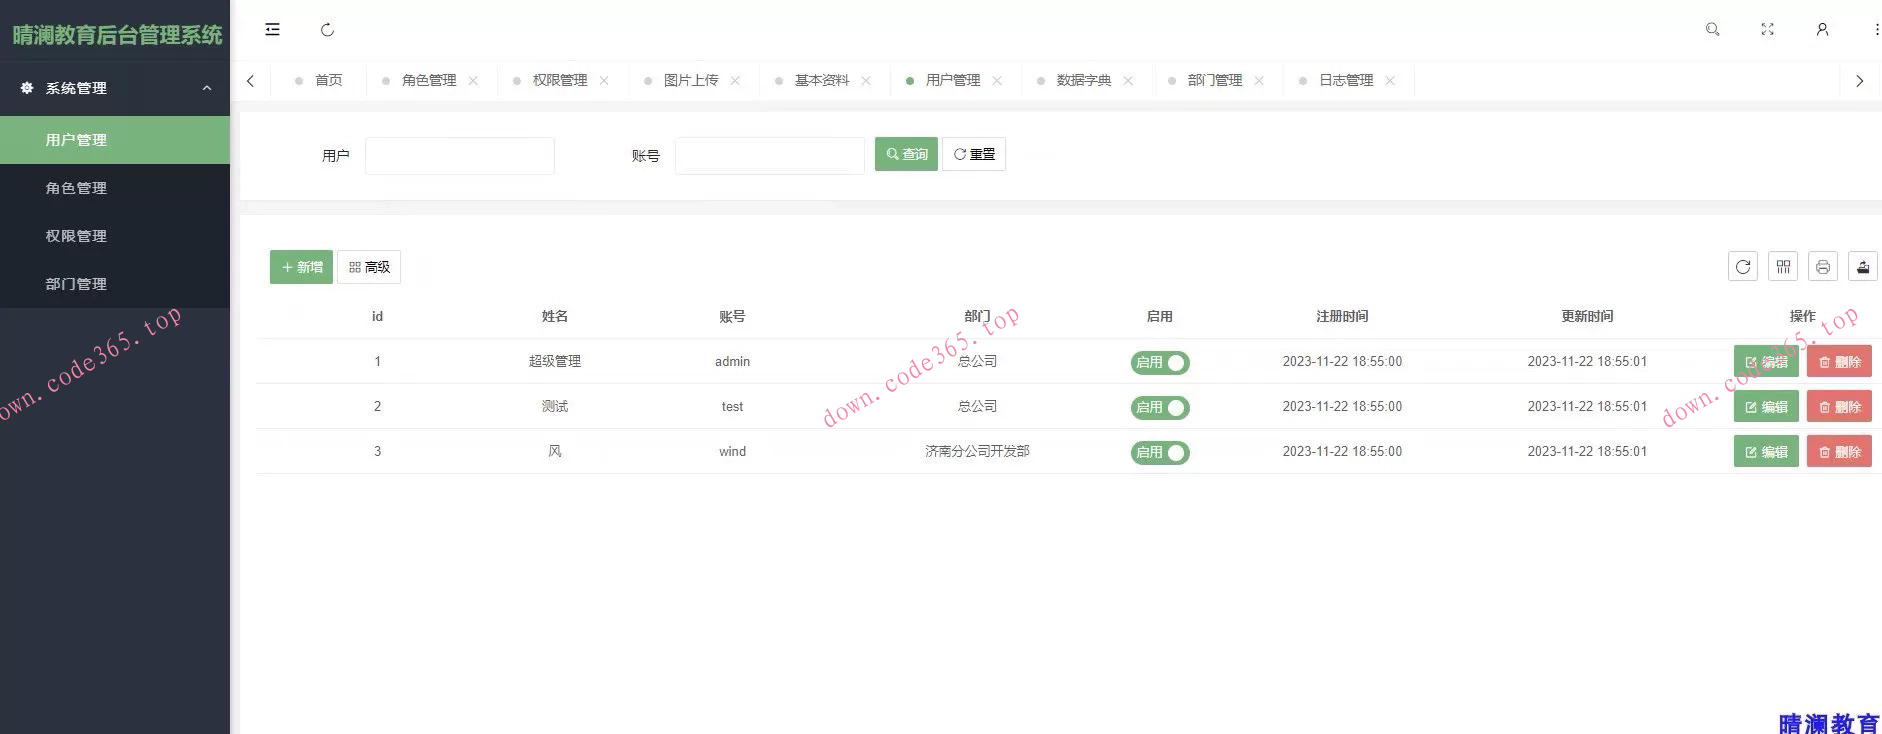Image resolution: width=1882 pixels, height=734 pixels.
Task: Collapse the sidebar with the menu fold icon
Action: click(272, 30)
